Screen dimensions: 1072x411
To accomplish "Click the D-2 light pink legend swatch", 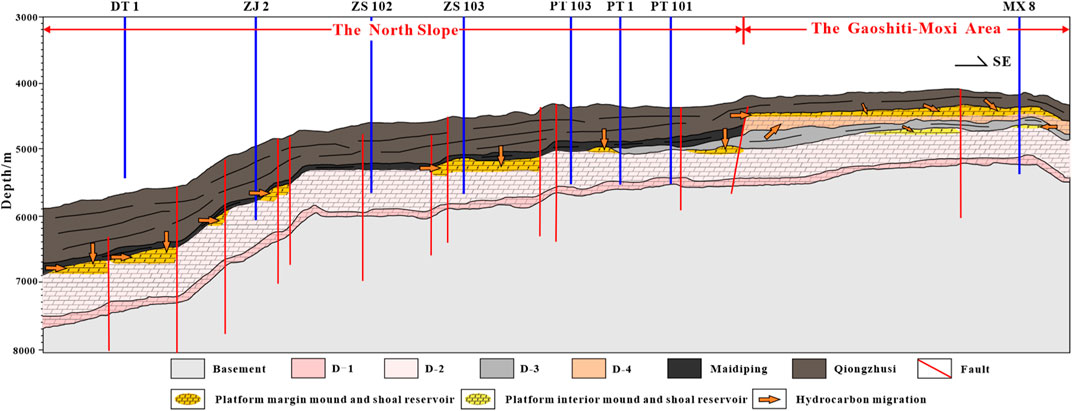I will pos(402,369).
